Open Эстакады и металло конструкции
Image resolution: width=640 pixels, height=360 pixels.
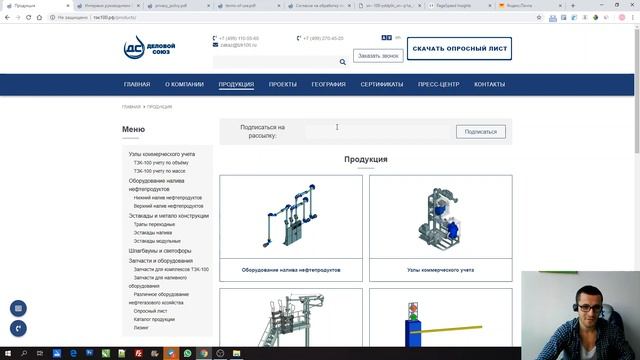click(169, 216)
